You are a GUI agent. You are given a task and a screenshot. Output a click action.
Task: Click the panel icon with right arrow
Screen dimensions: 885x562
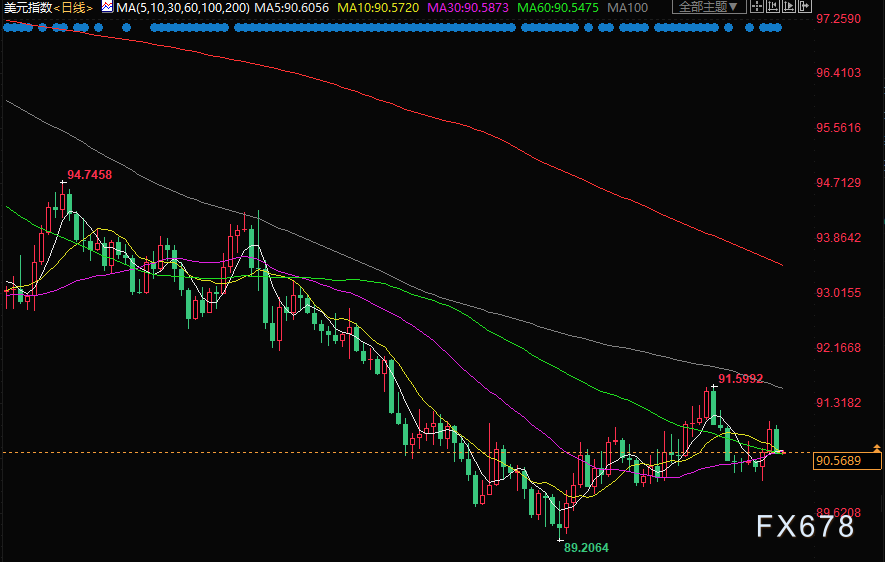point(805,6)
